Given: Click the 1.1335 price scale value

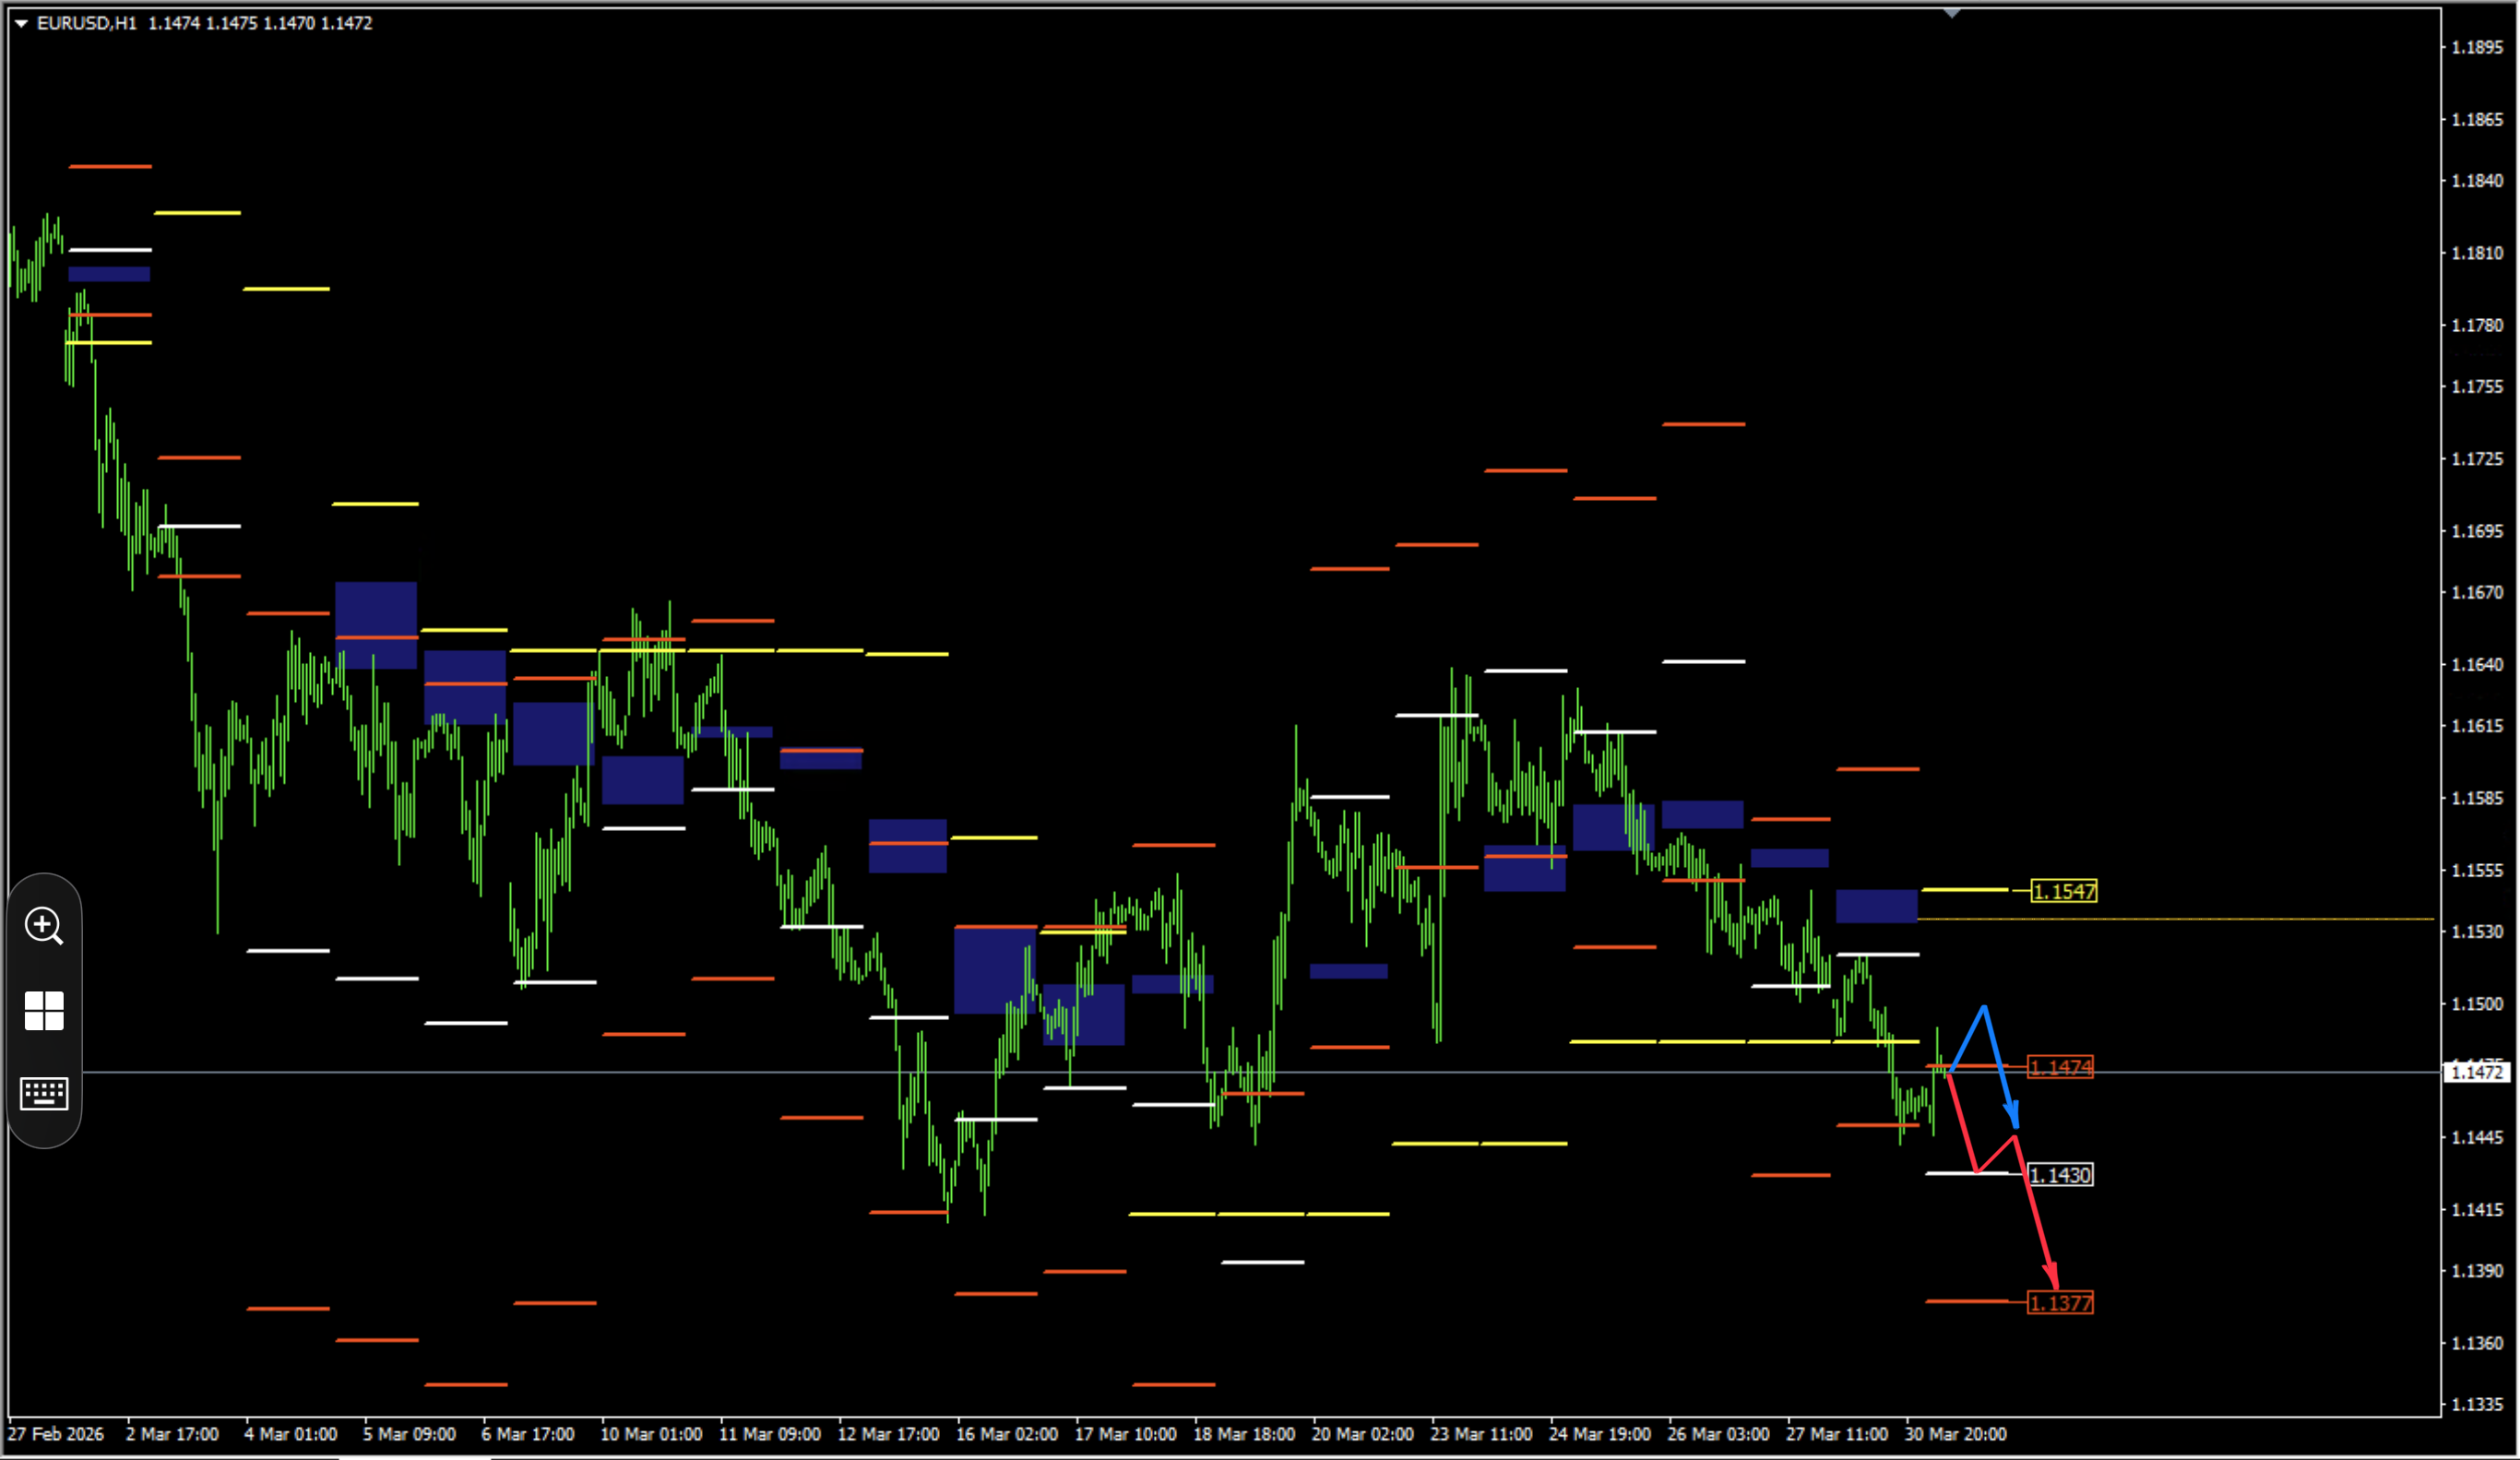Looking at the screenshot, I should click(2477, 1404).
